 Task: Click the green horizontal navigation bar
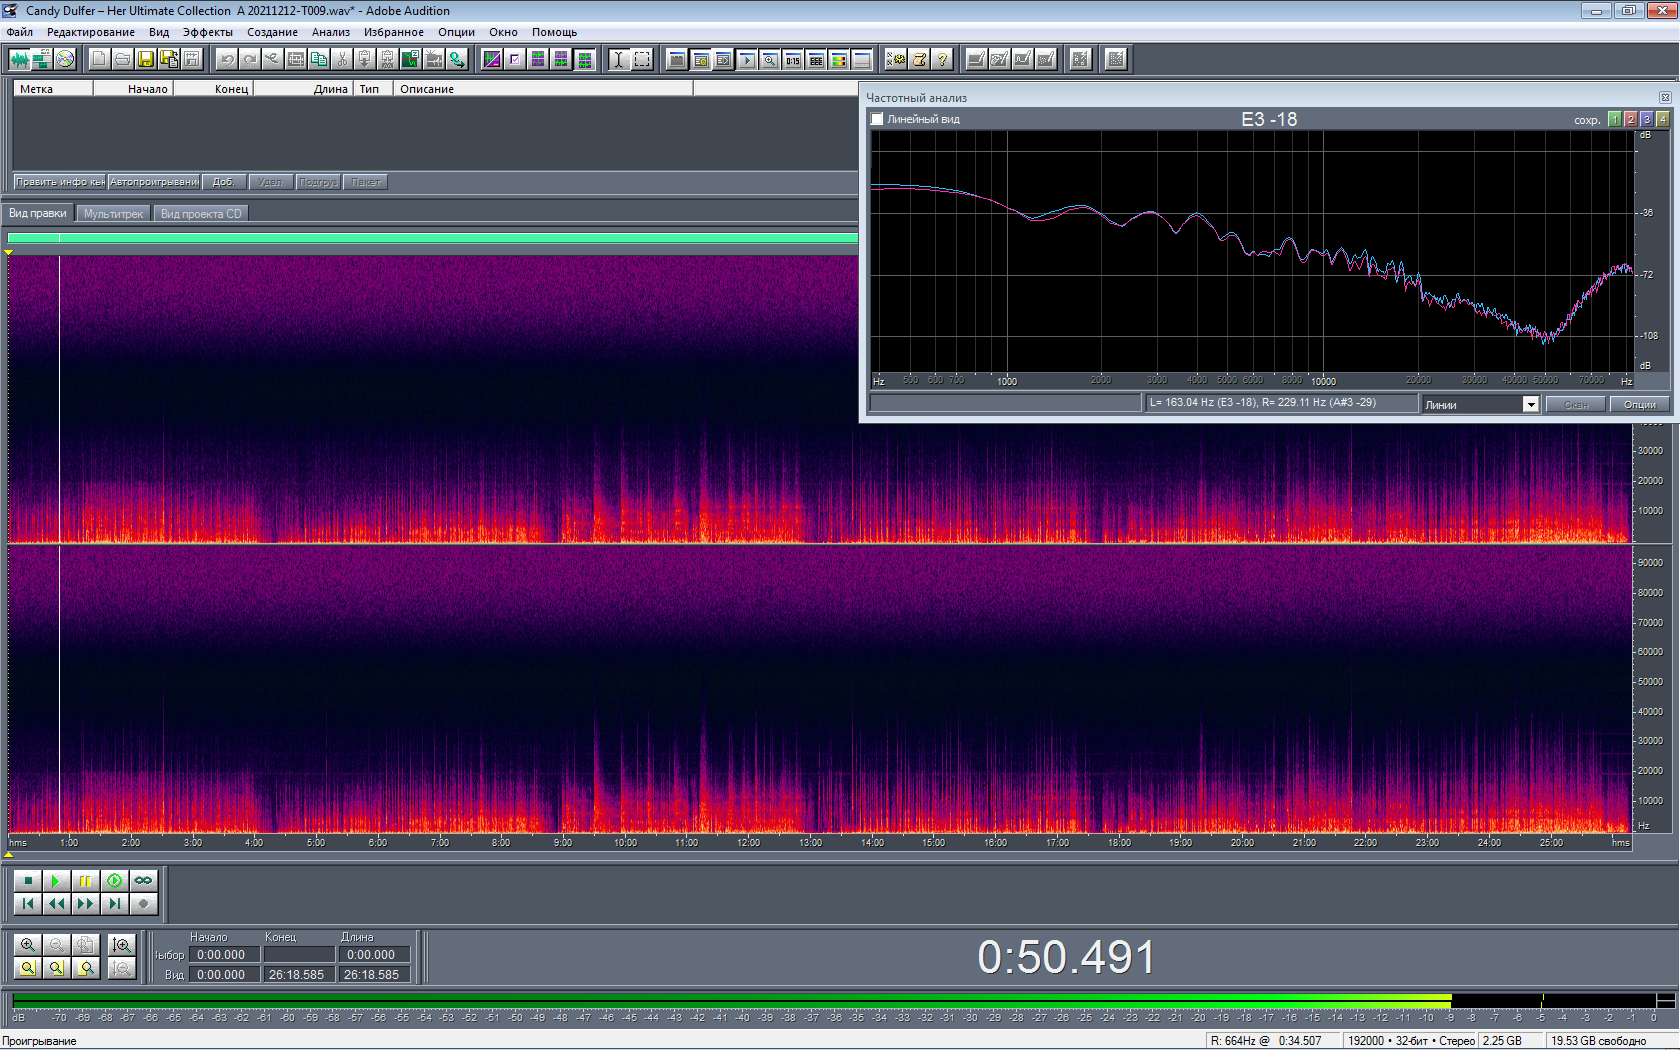[x=433, y=238]
